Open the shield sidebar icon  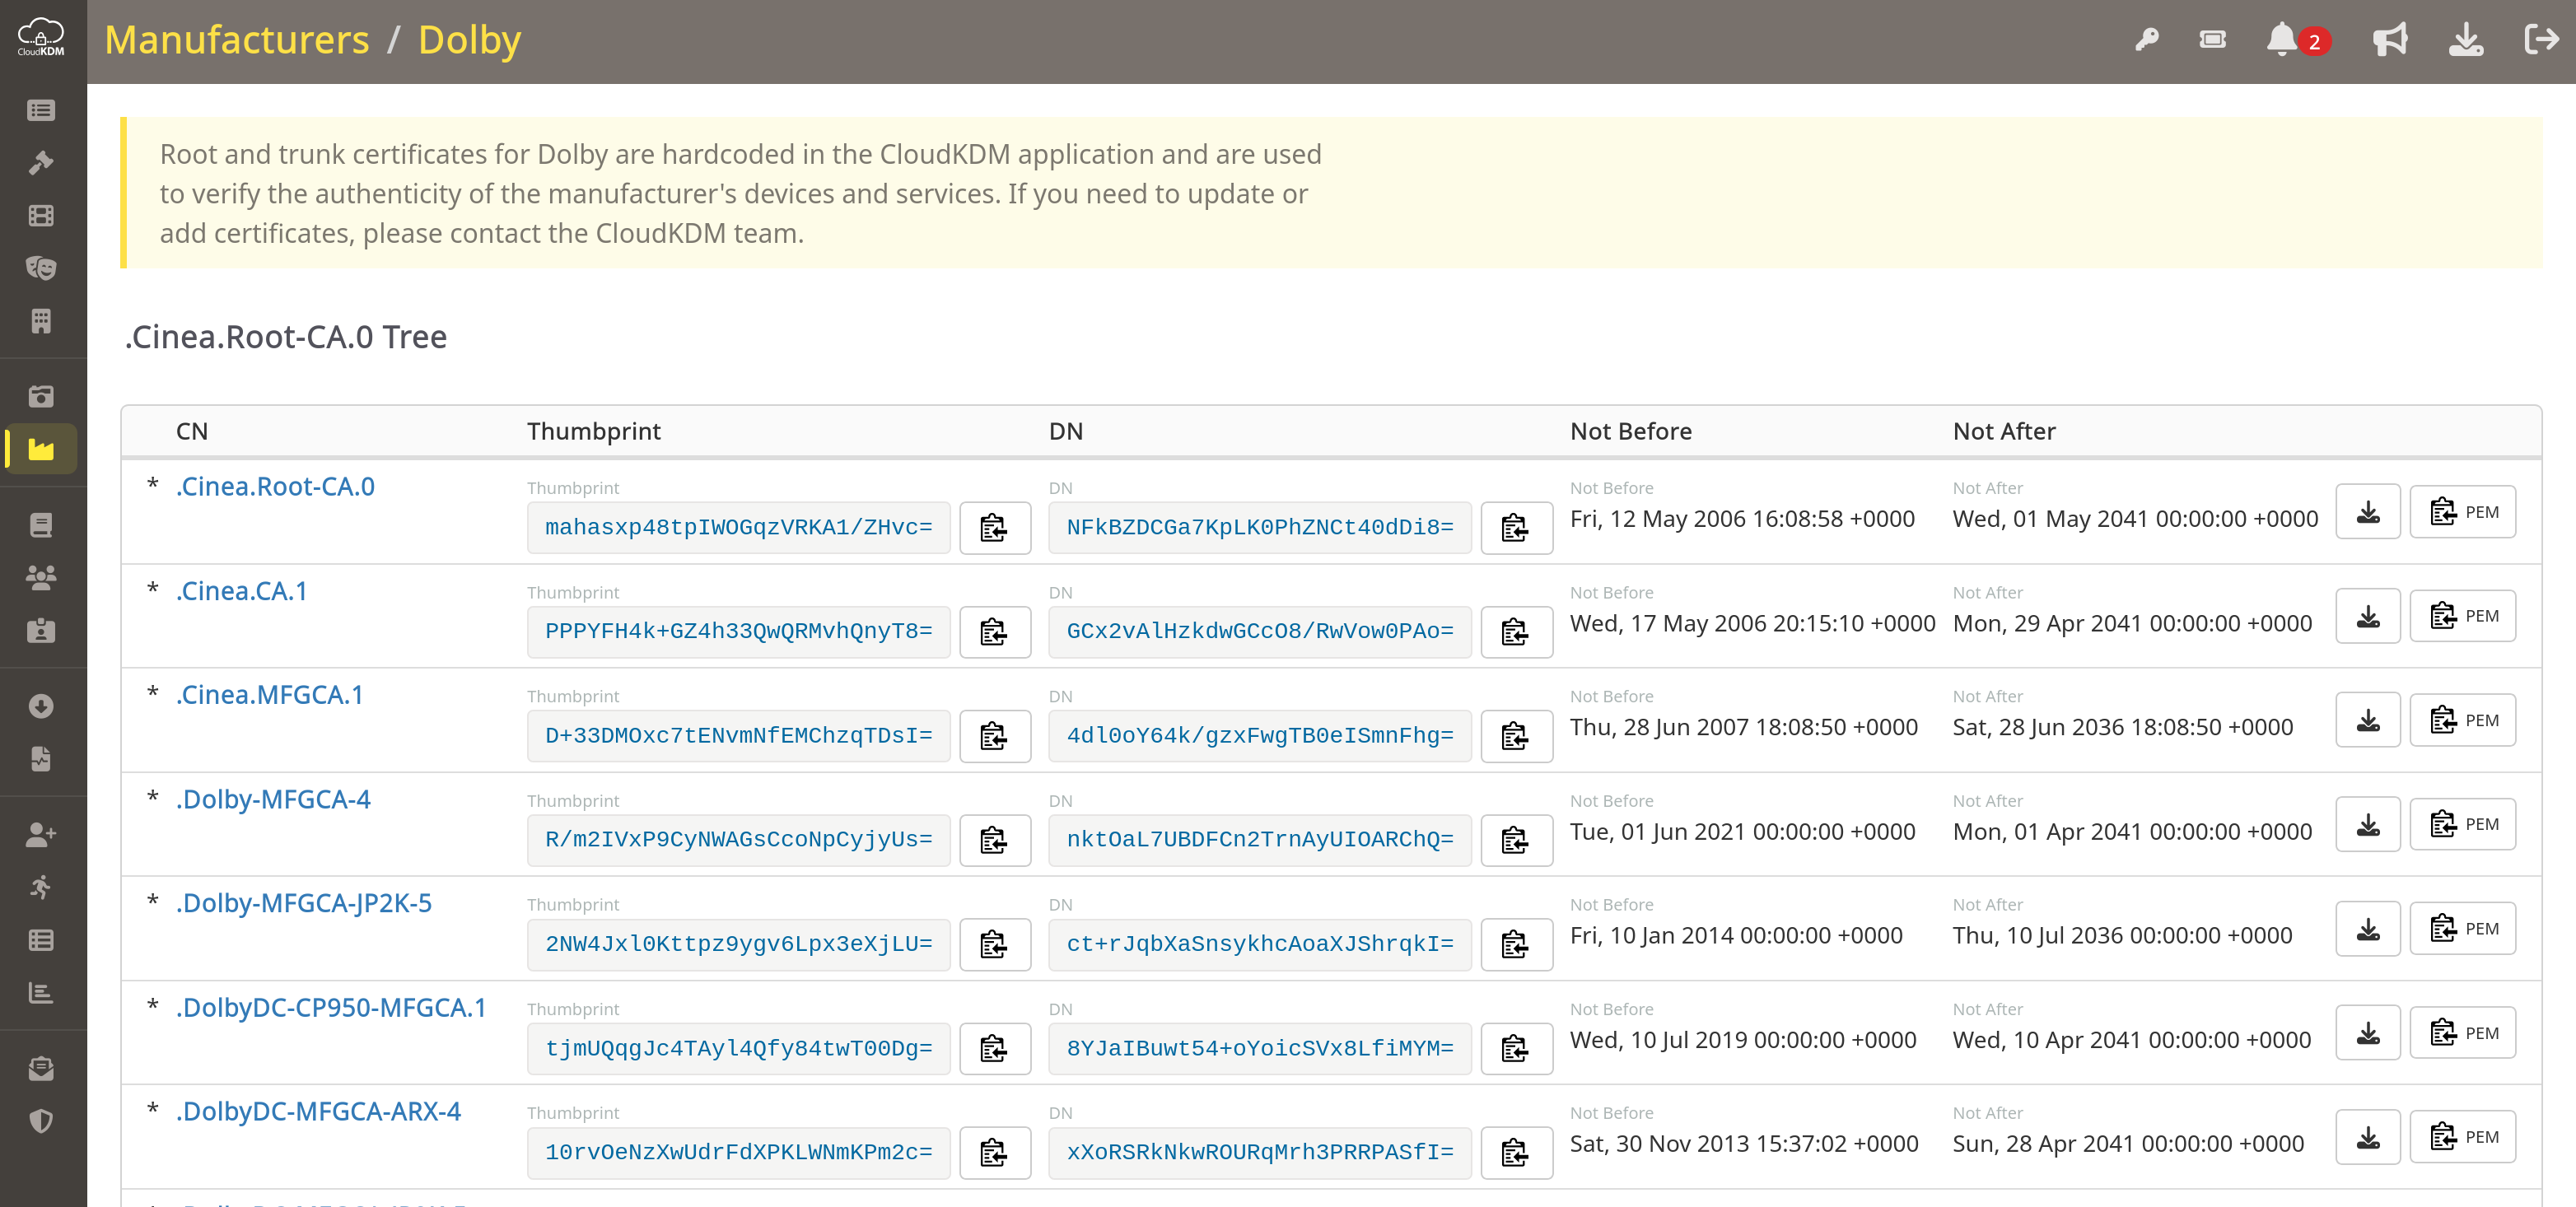[x=41, y=1120]
